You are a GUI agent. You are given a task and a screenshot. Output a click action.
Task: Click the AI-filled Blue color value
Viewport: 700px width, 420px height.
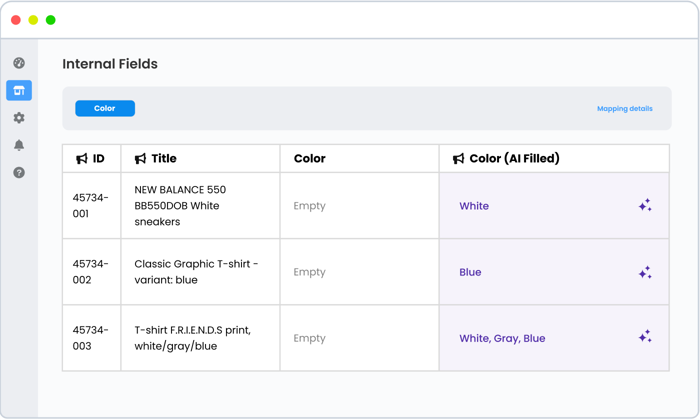(470, 272)
